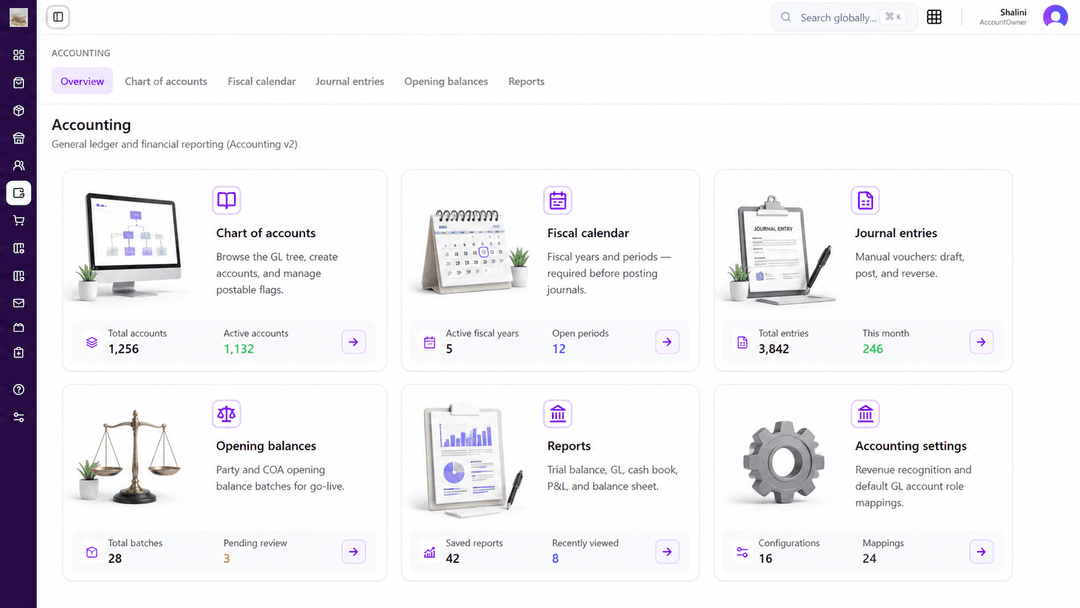Click the file icon beside Total entries
The width and height of the screenshot is (1080, 608).
(x=742, y=342)
